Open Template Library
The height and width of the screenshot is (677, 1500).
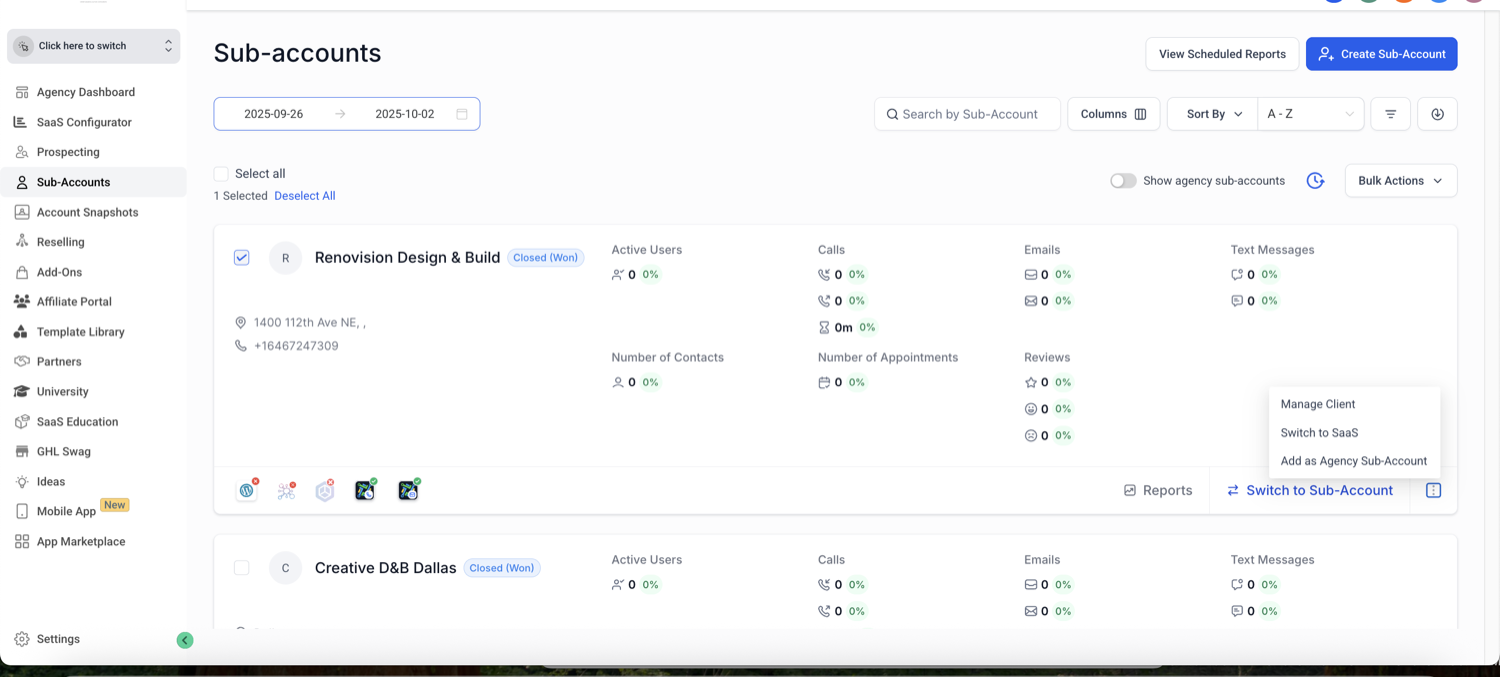point(80,332)
